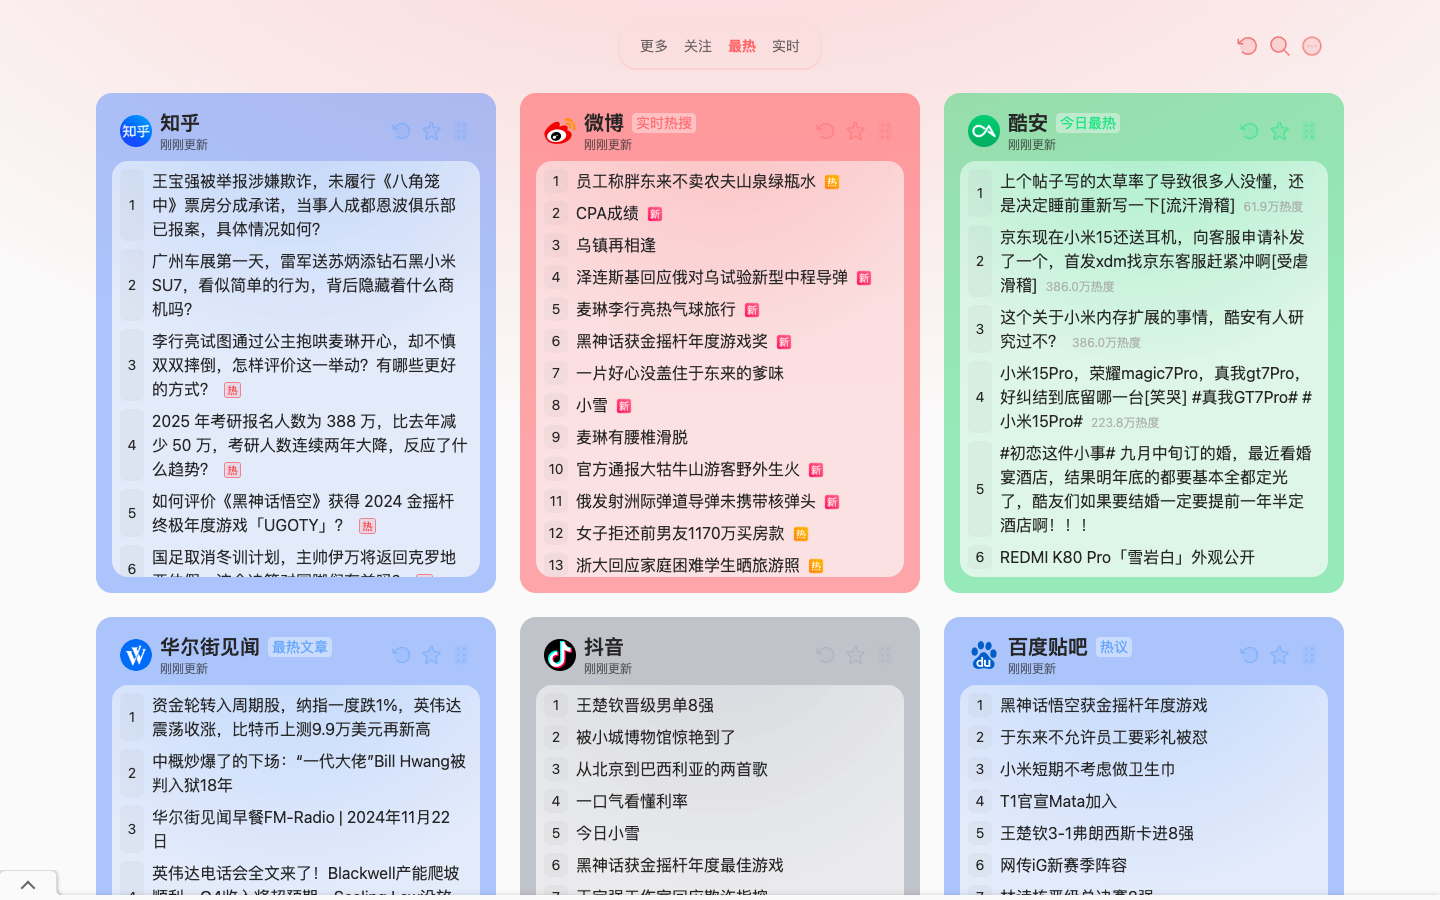Click the 热议 tag on 百度贴吧
This screenshot has height=900, width=1440.
coord(1114,647)
